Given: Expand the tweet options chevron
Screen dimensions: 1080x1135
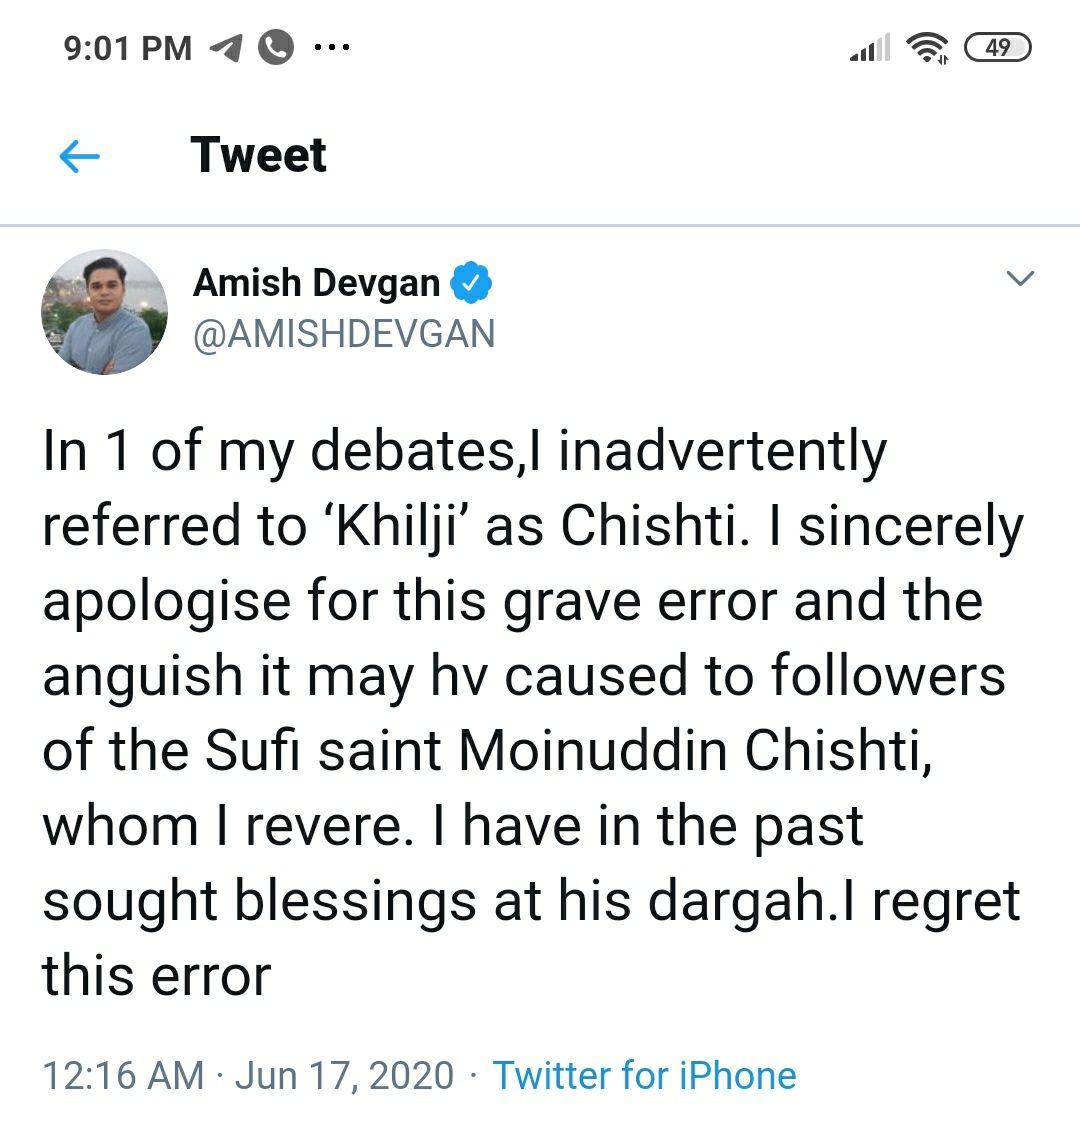Looking at the screenshot, I should 1019,279.
